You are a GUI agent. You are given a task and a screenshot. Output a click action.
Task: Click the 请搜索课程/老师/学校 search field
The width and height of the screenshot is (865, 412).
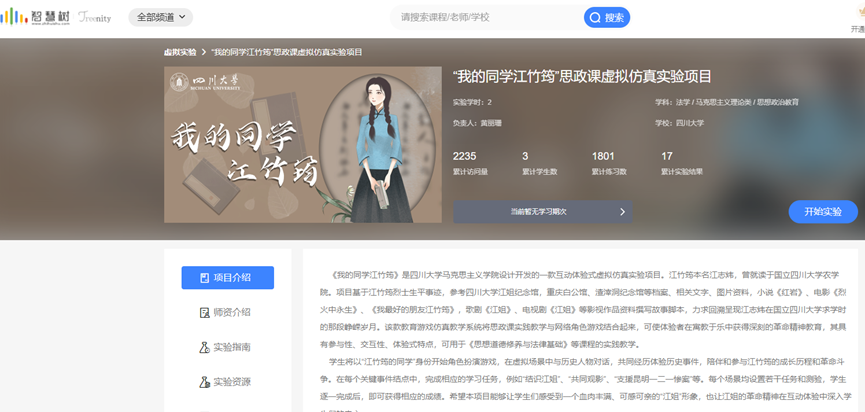485,17
